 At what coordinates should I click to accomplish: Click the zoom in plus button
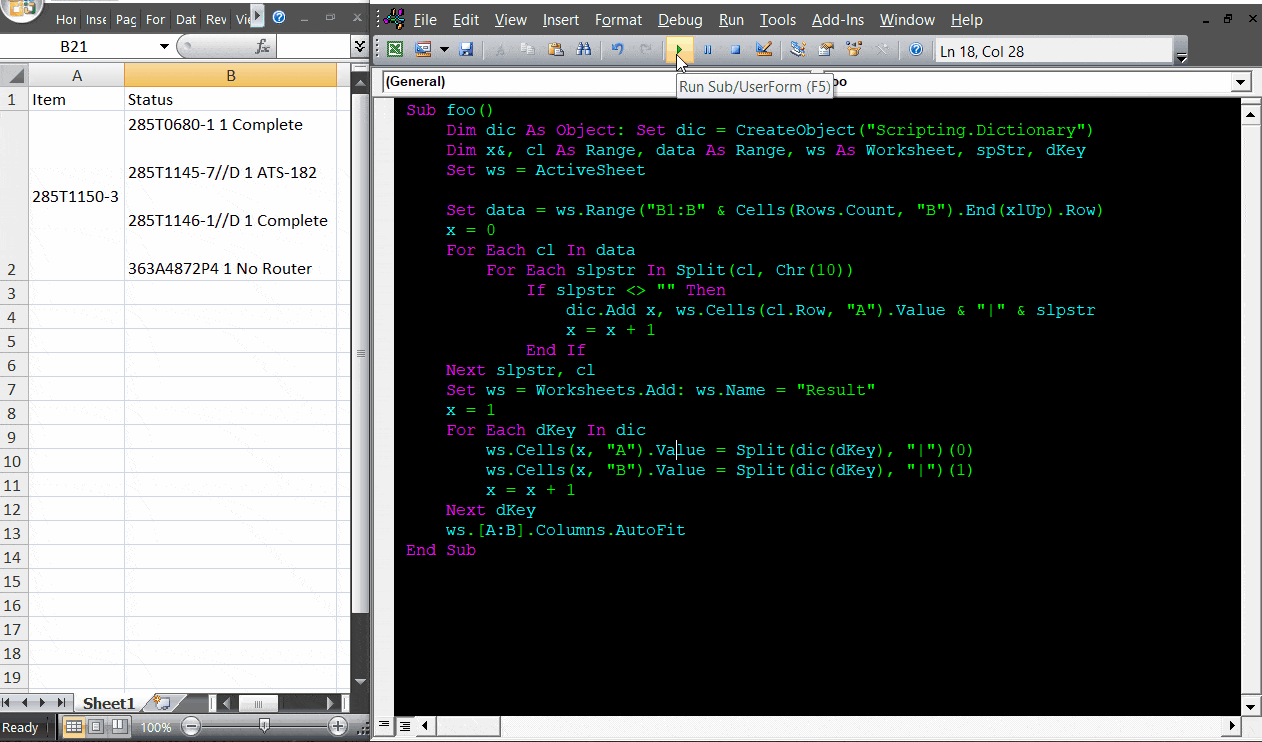coord(338,727)
